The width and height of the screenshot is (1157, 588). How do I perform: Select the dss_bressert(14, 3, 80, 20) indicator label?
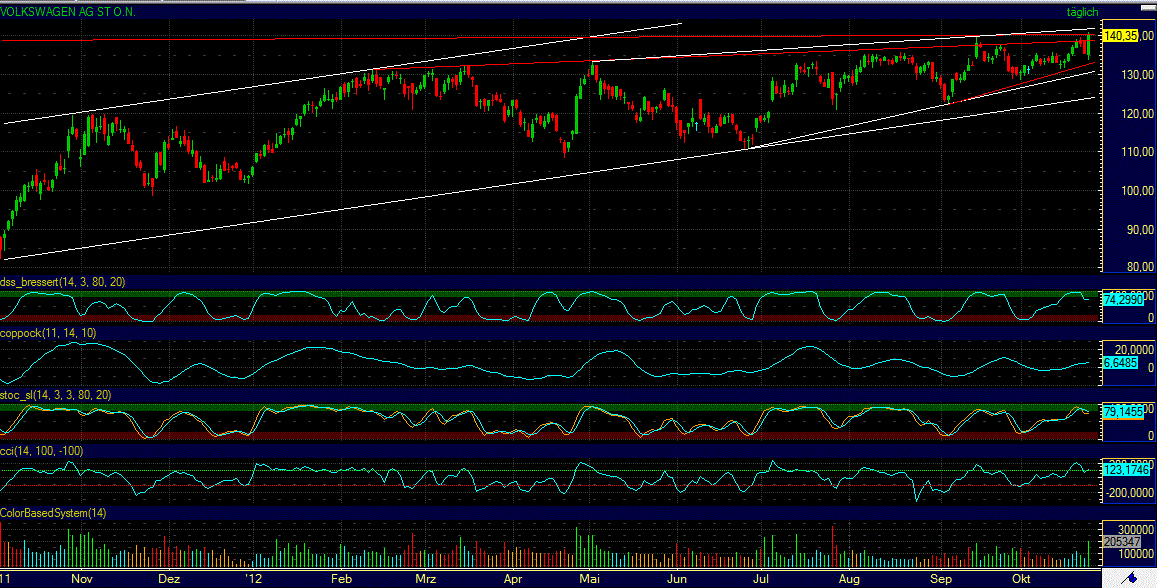pyautogui.click(x=63, y=282)
